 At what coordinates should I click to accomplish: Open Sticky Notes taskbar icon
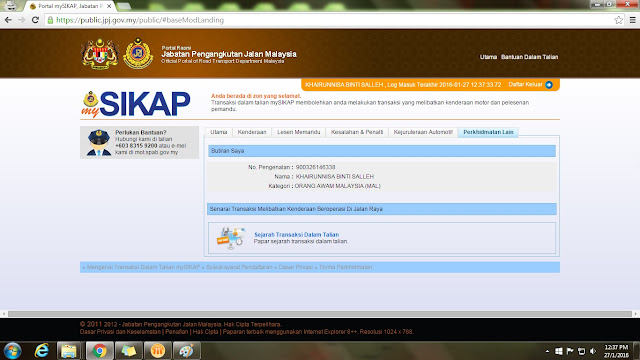point(129,351)
